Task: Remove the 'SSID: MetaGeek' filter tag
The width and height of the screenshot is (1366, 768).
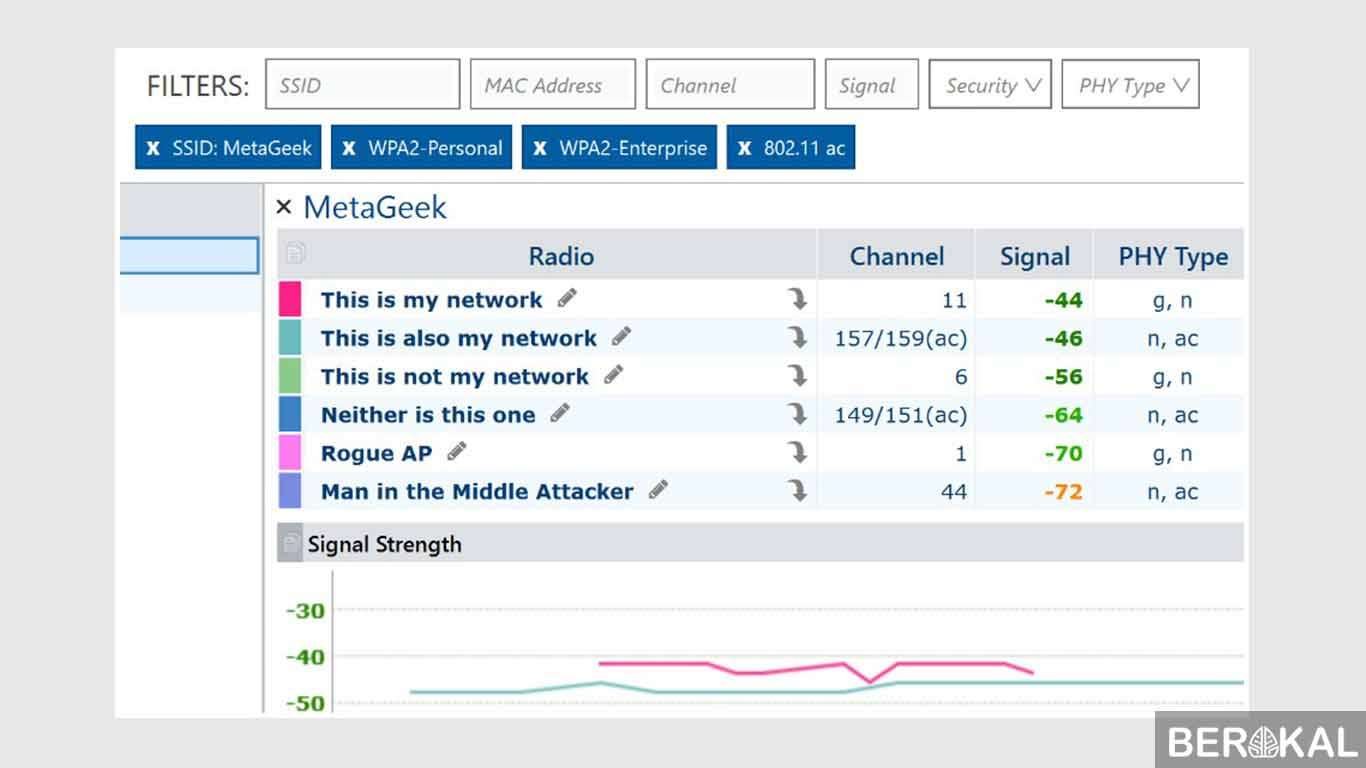Action: (x=153, y=148)
